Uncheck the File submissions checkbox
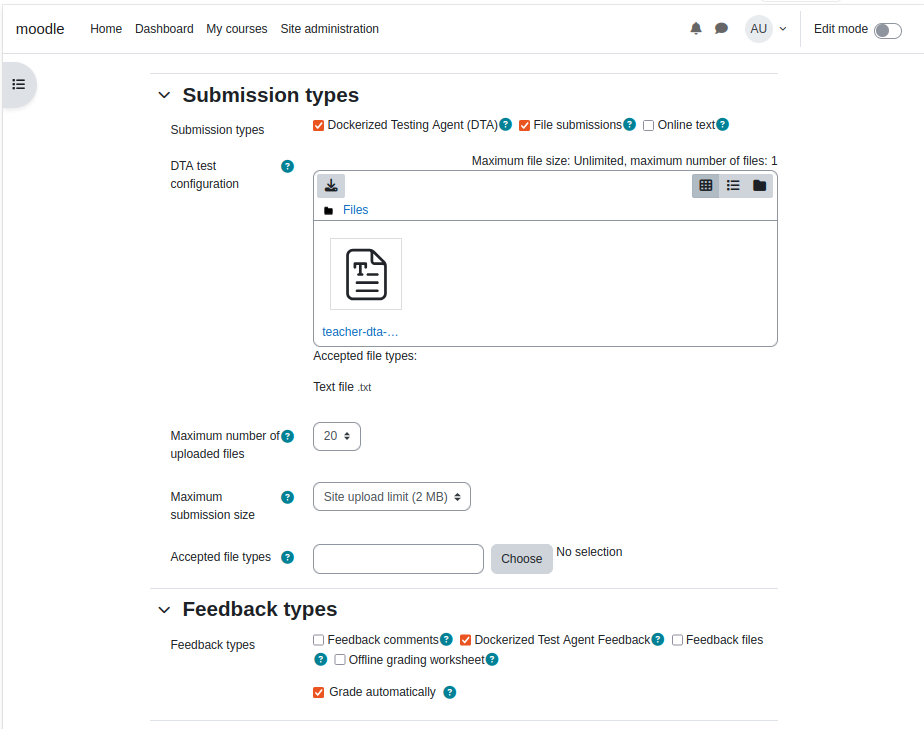The height and width of the screenshot is (729, 924). 524,126
